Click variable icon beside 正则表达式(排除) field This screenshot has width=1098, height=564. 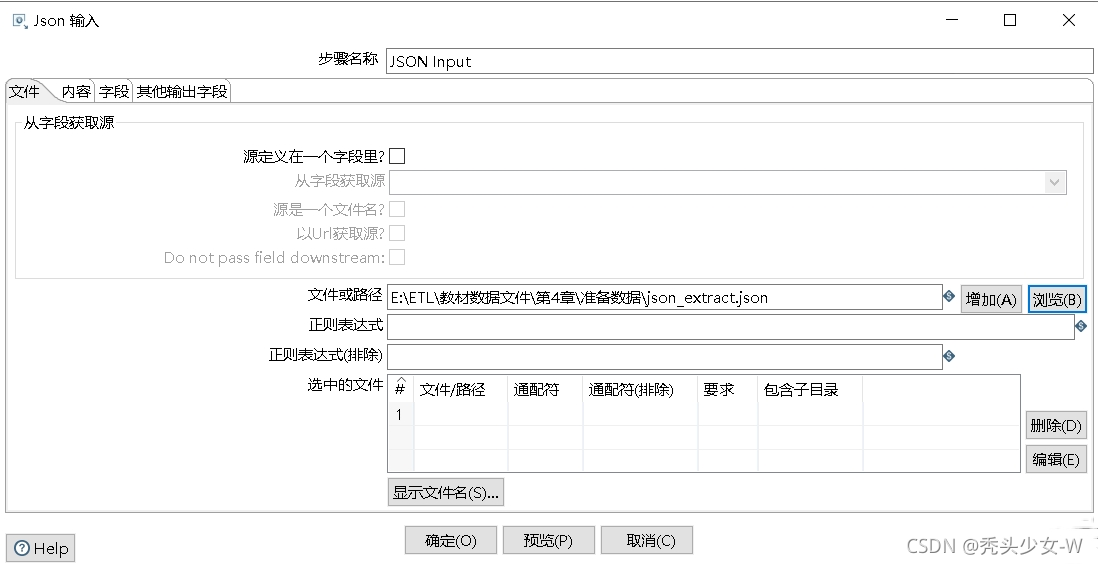[949, 356]
